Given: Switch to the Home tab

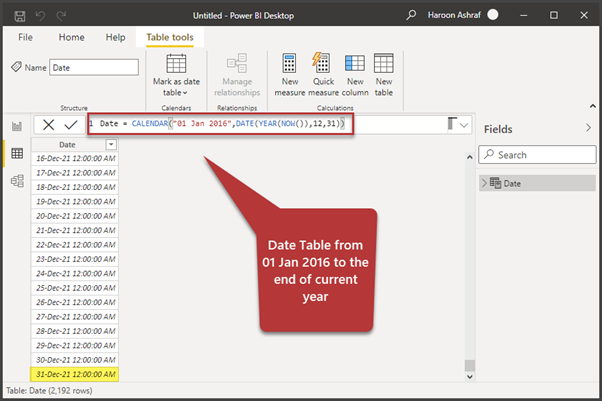Looking at the screenshot, I should [71, 37].
